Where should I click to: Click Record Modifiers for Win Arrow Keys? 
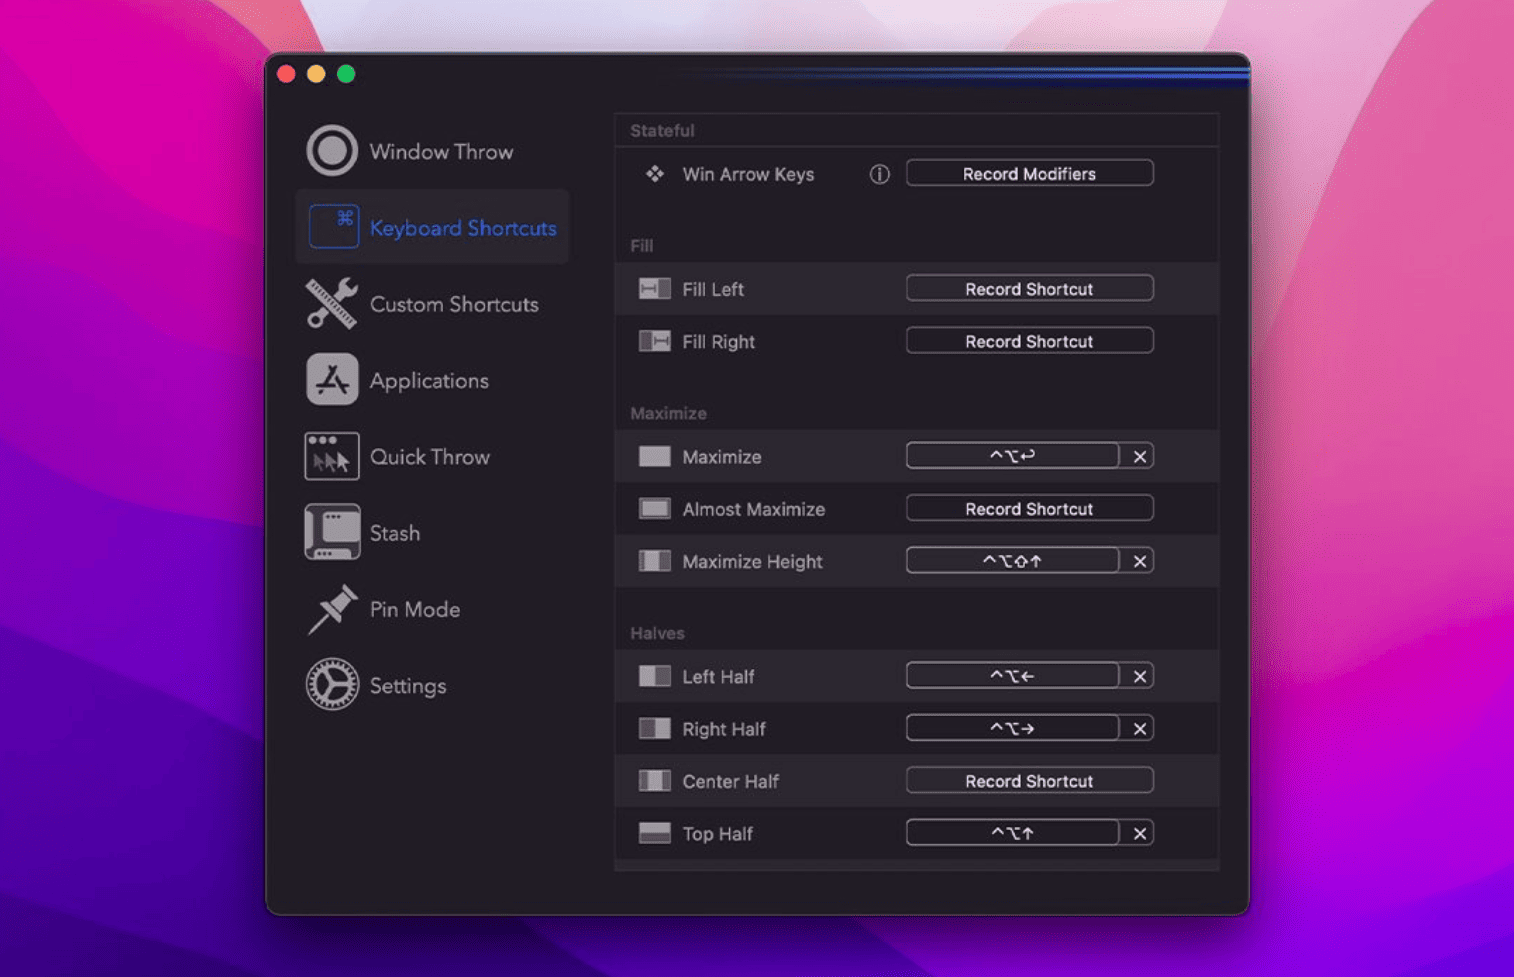pos(1029,174)
